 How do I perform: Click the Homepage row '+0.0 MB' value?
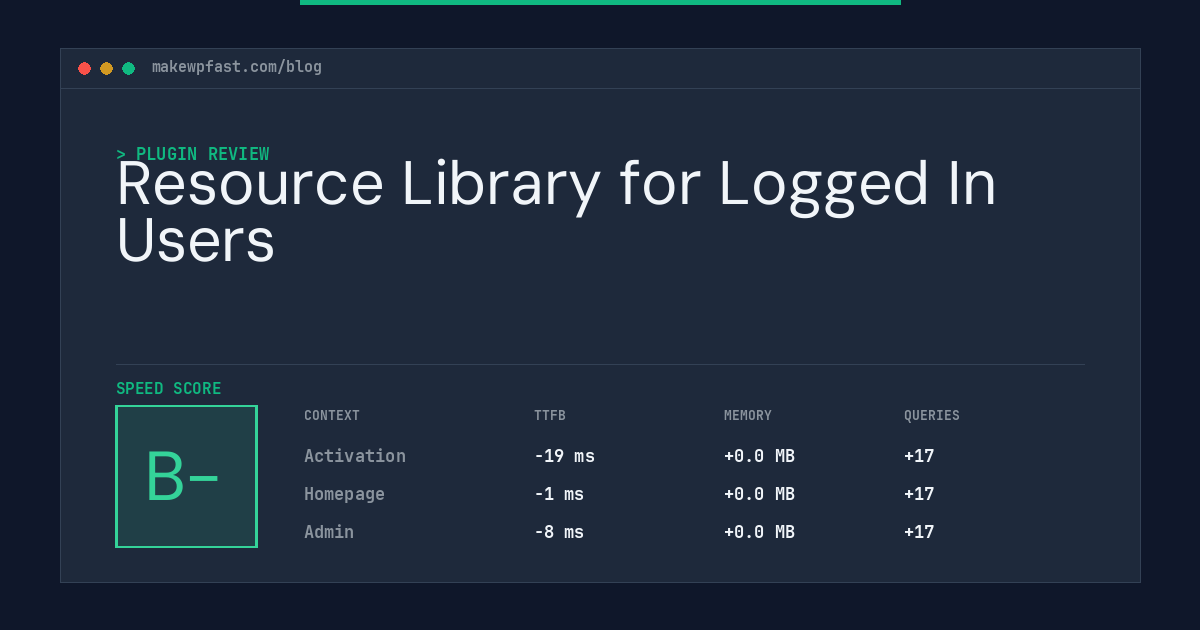[759, 494]
